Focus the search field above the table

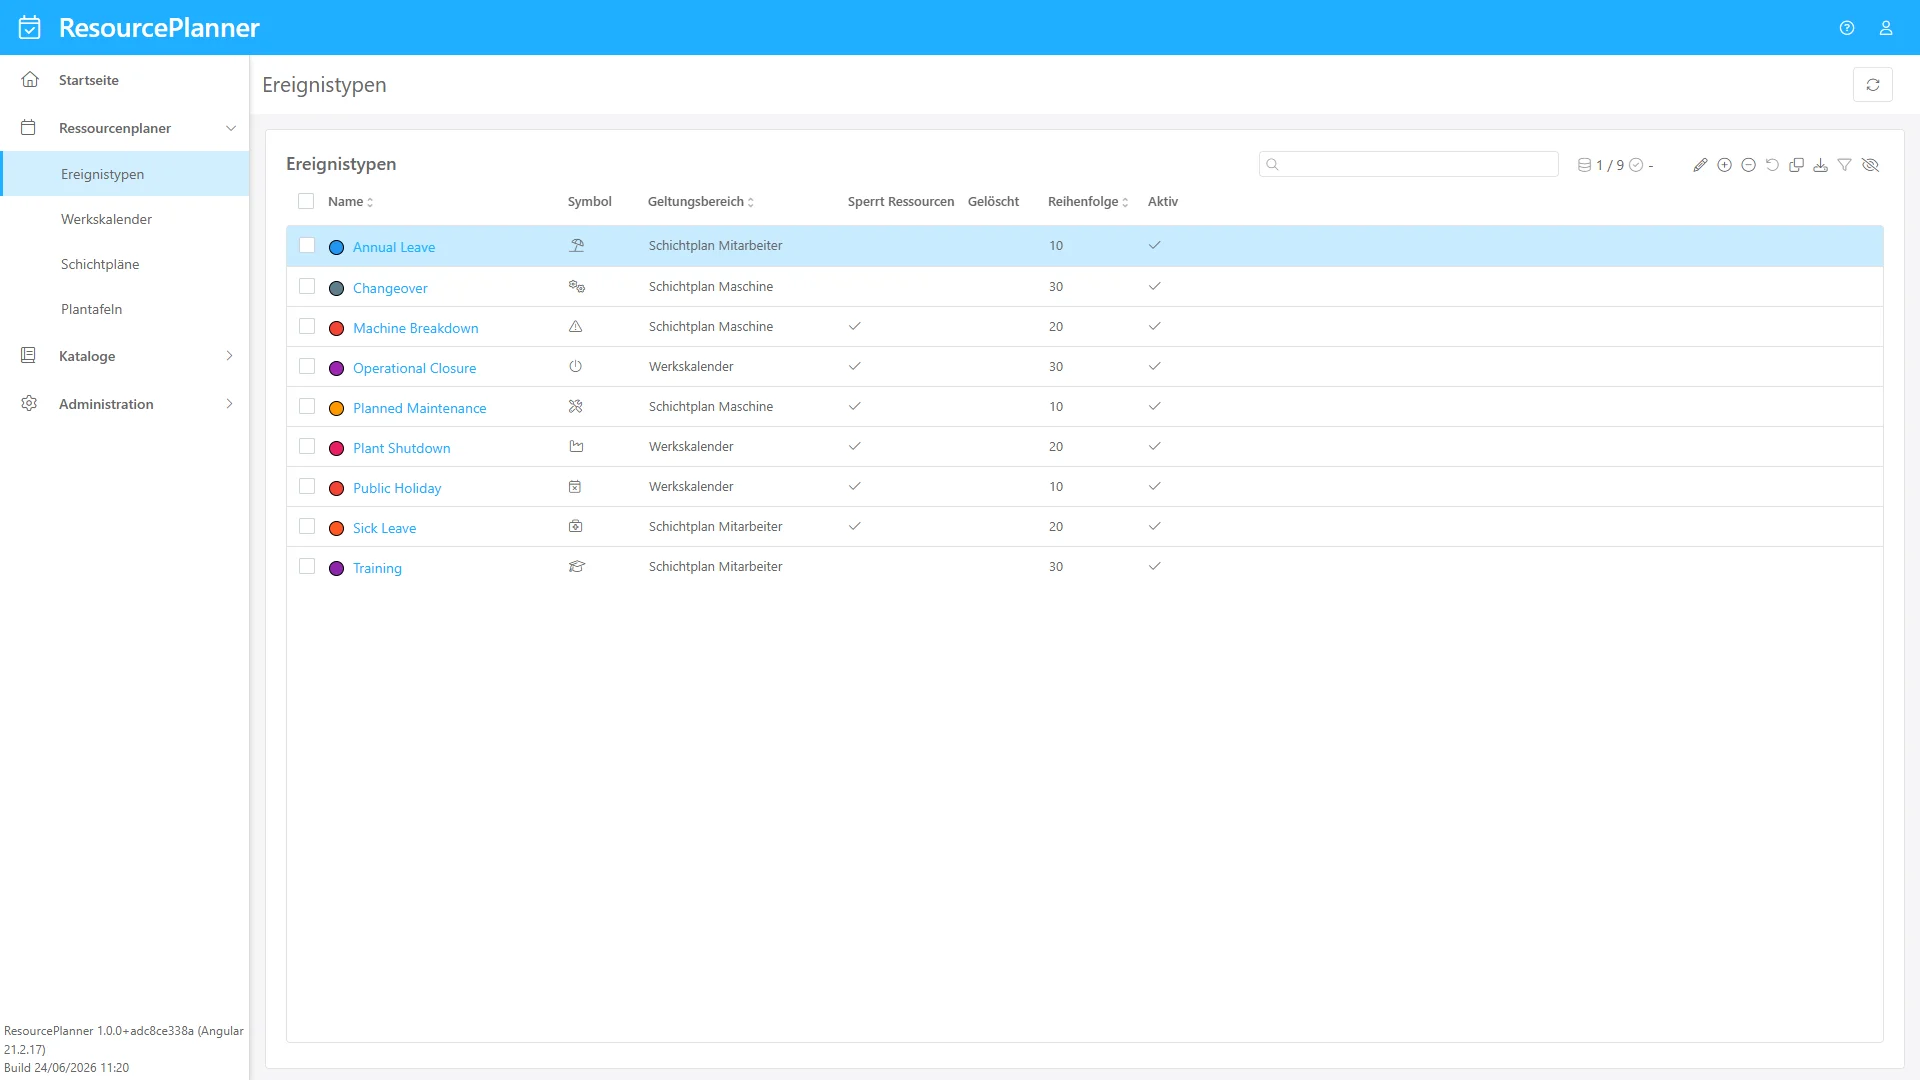tap(1408, 164)
